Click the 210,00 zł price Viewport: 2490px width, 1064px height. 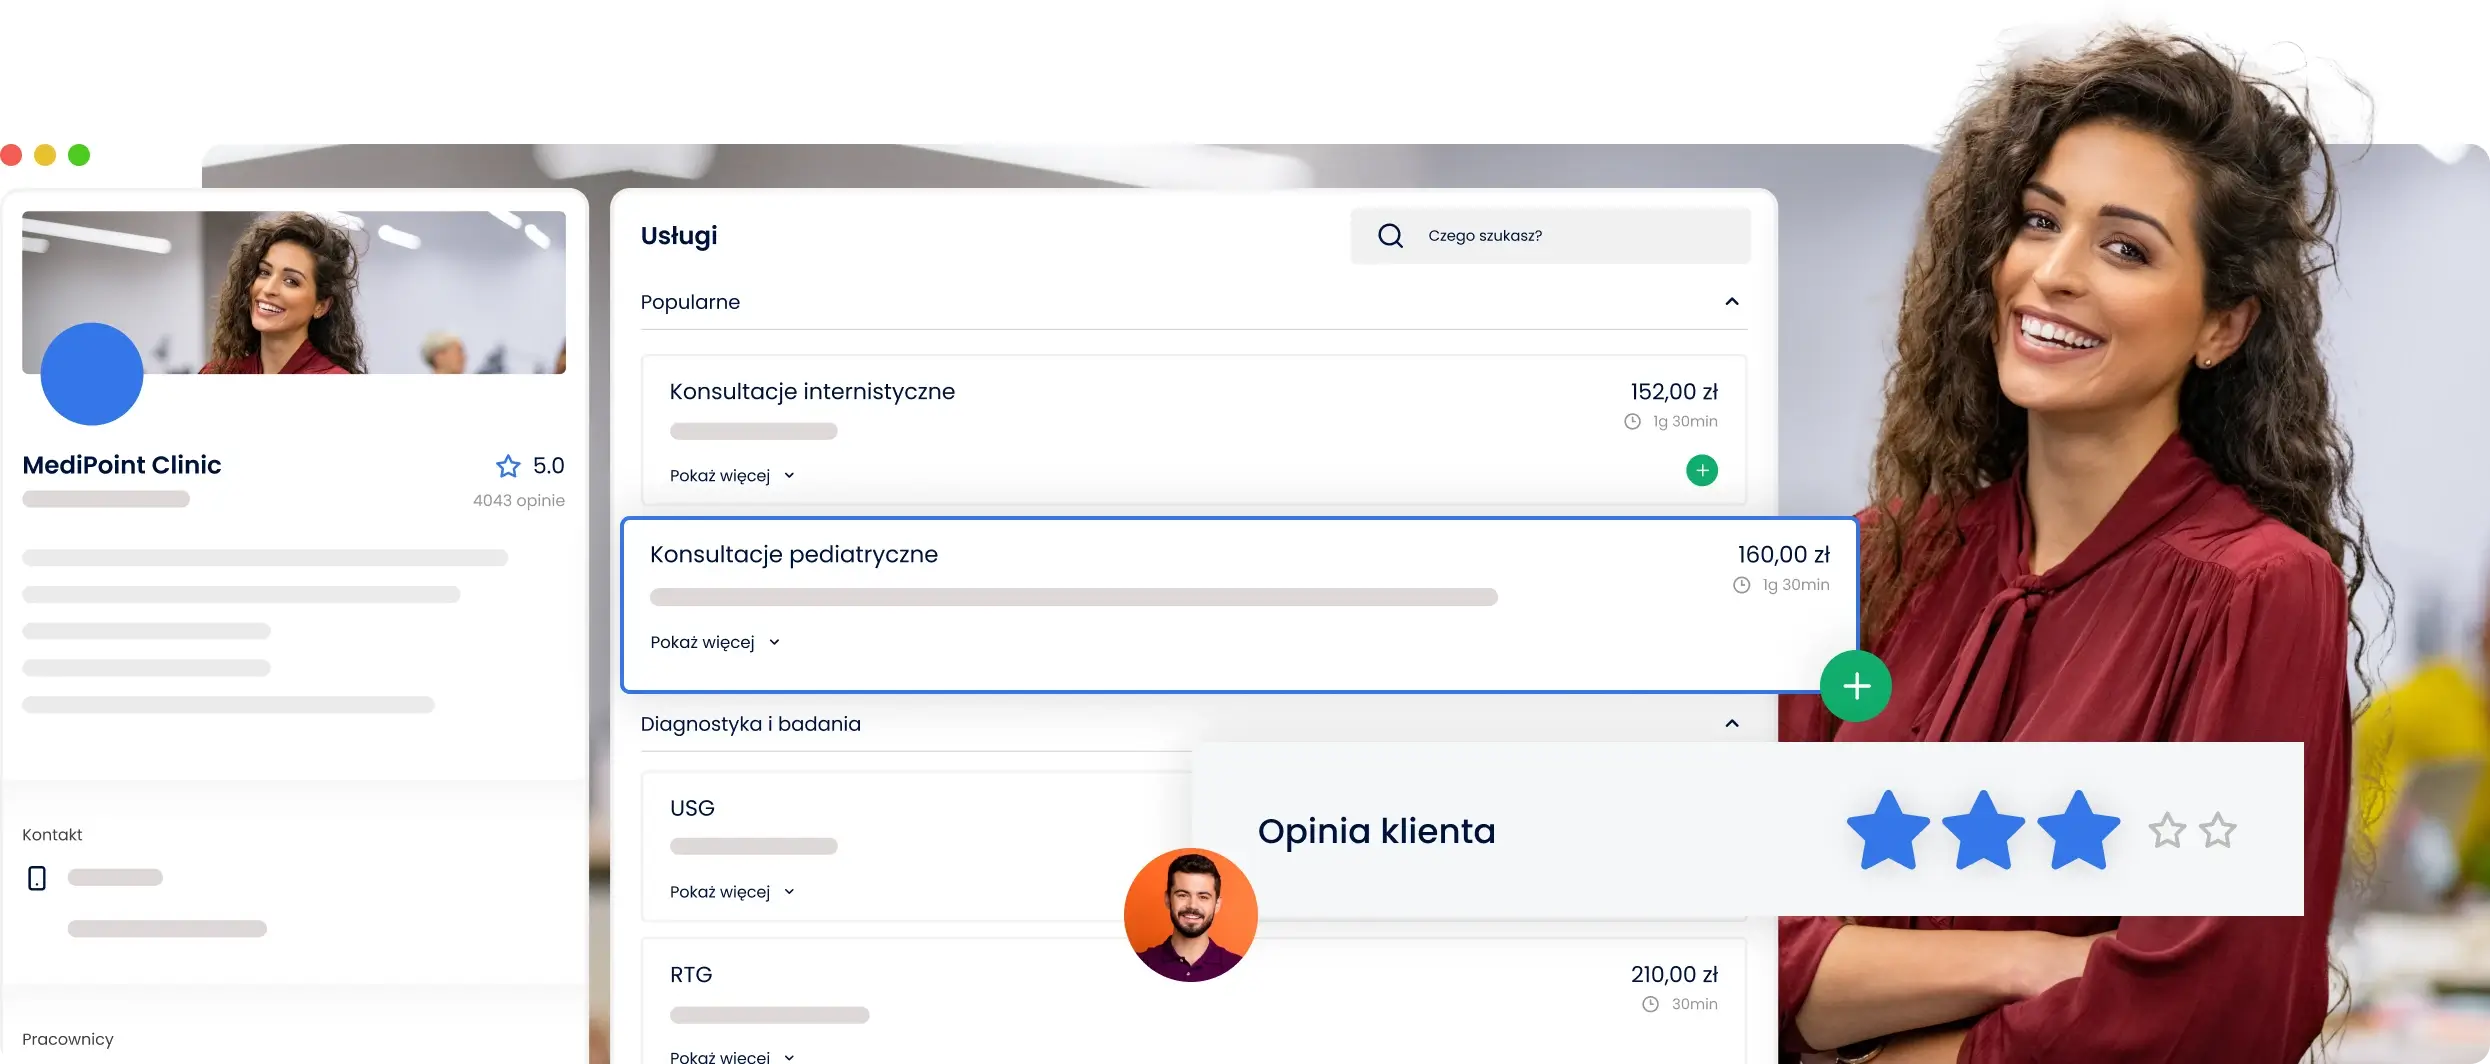point(1674,975)
